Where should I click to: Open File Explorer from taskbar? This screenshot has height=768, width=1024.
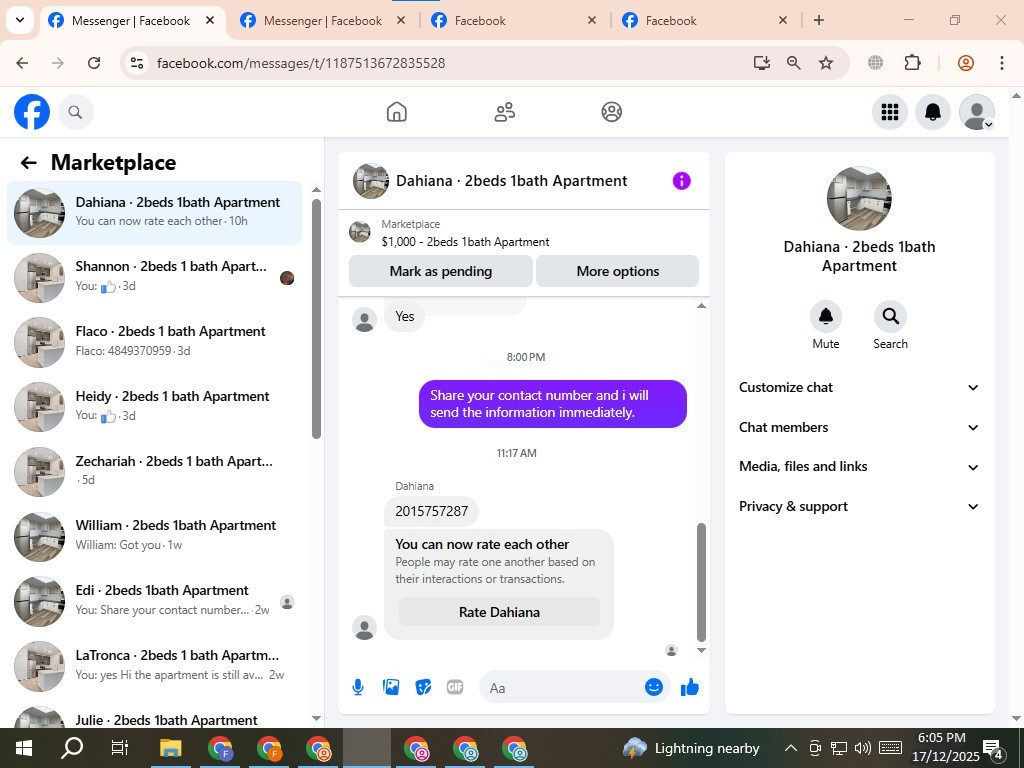pyautogui.click(x=171, y=748)
